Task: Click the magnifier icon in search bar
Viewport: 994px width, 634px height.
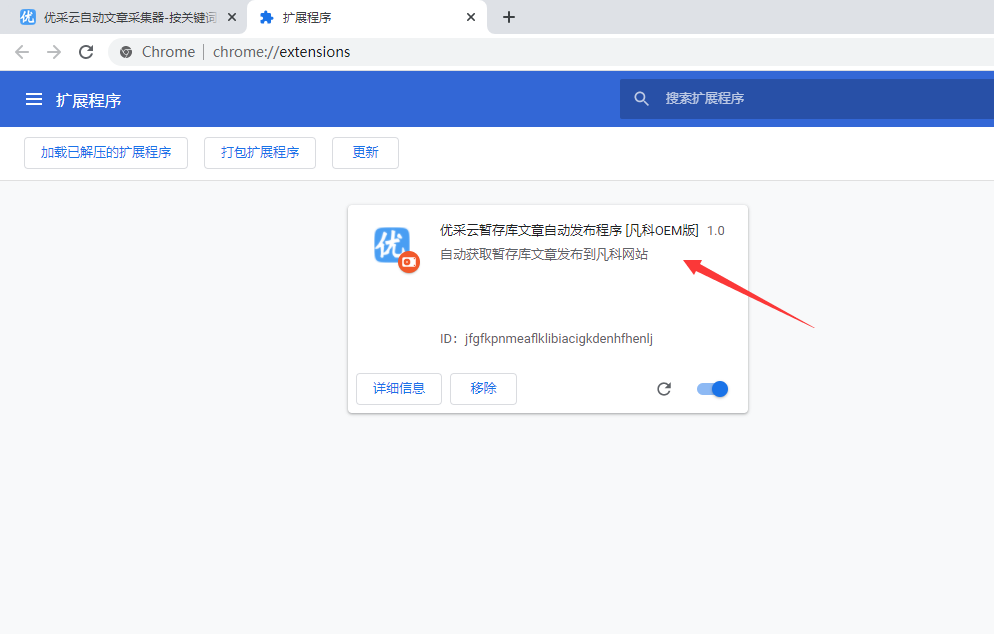Action: click(642, 99)
